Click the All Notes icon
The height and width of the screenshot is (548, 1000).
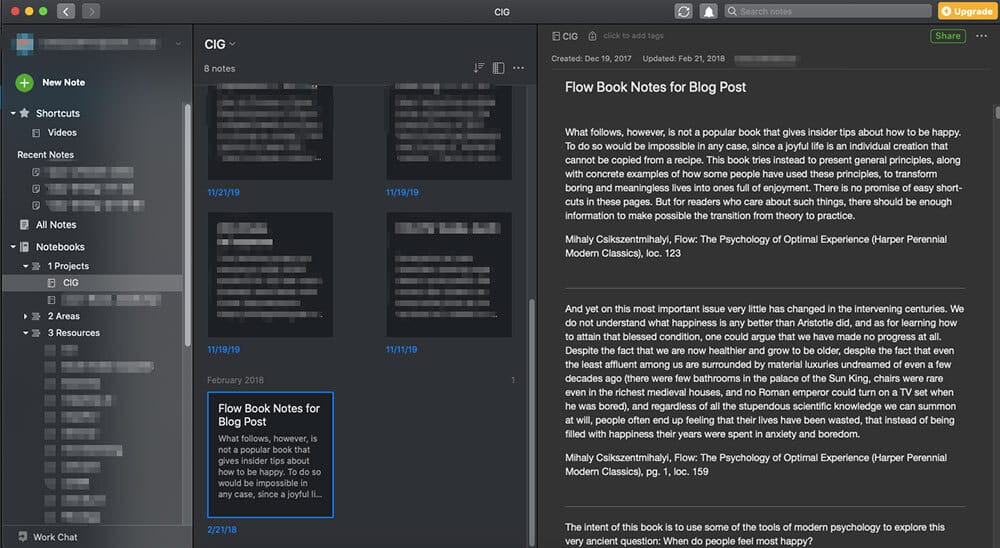click(24, 225)
